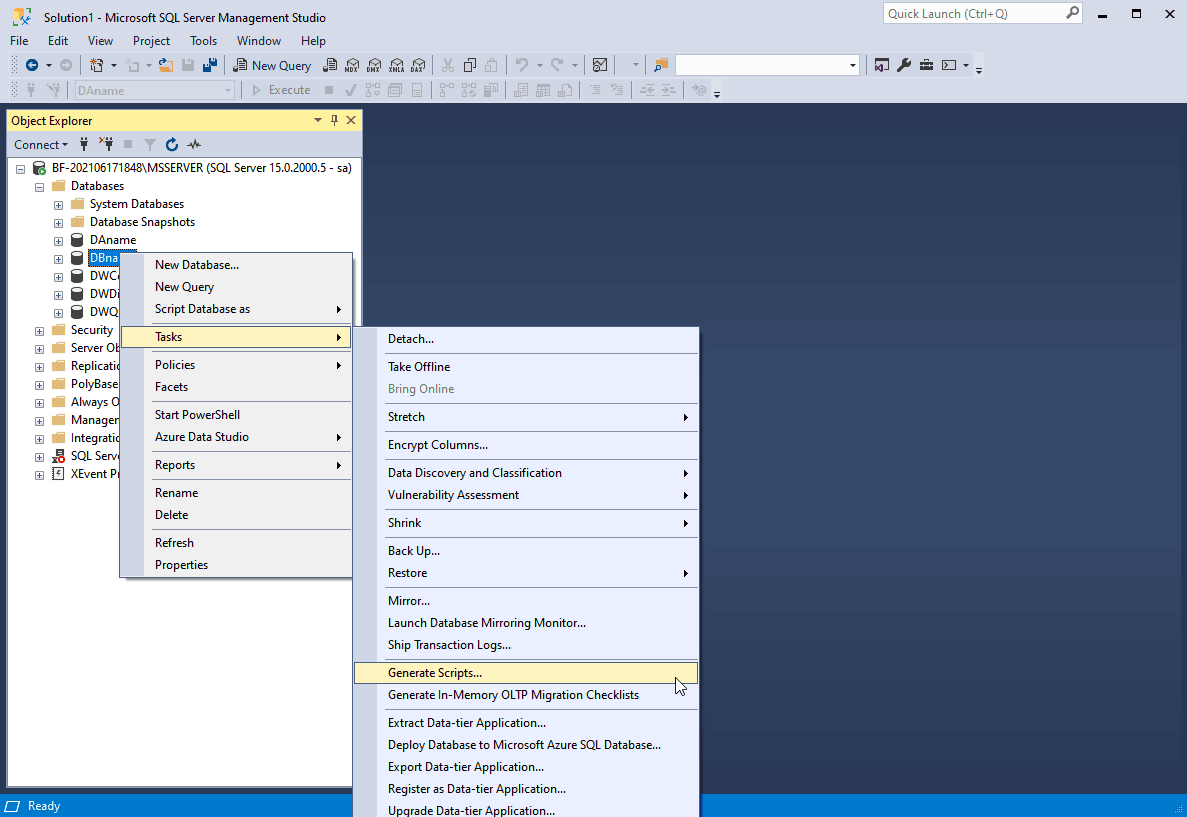Click the Connect Object Explorer plug icon
The width and height of the screenshot is (1187, 817).
tap(84, 144)
